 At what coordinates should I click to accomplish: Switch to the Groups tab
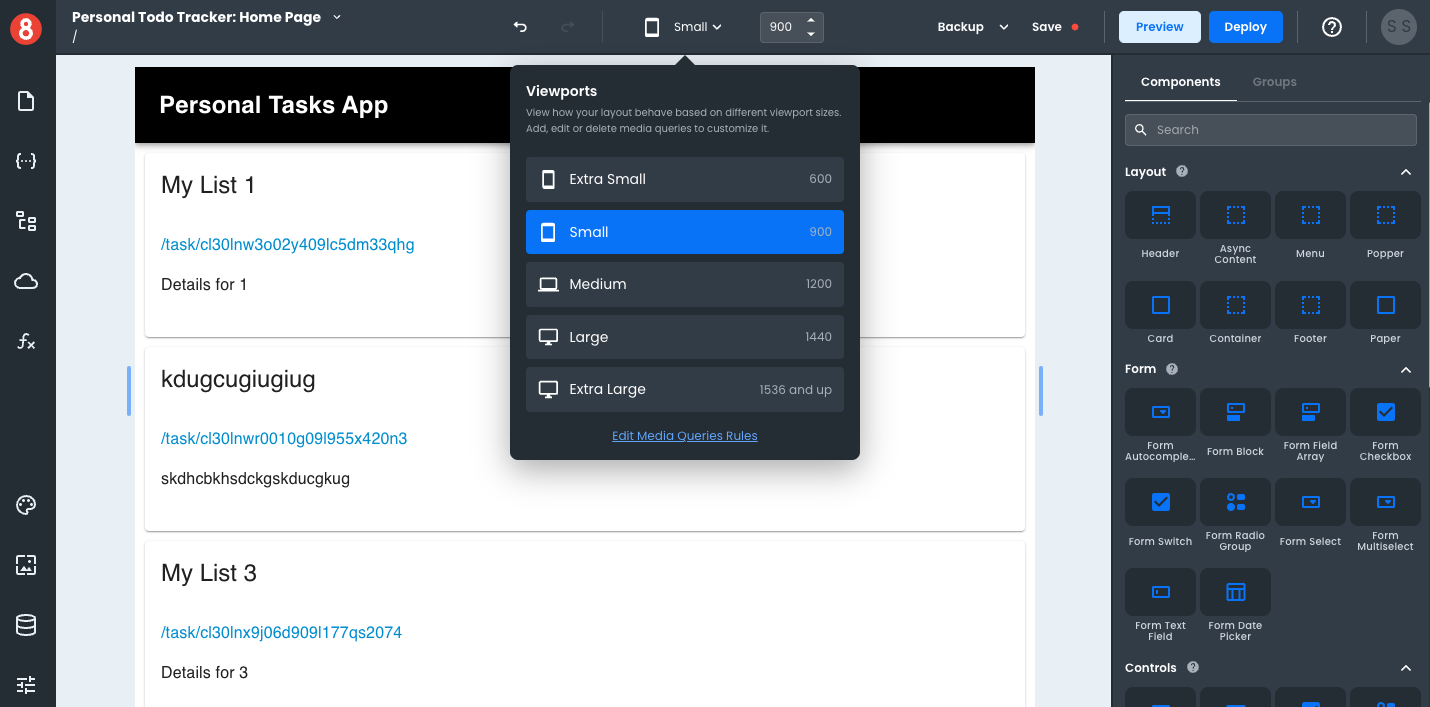tap(1274, 82)
